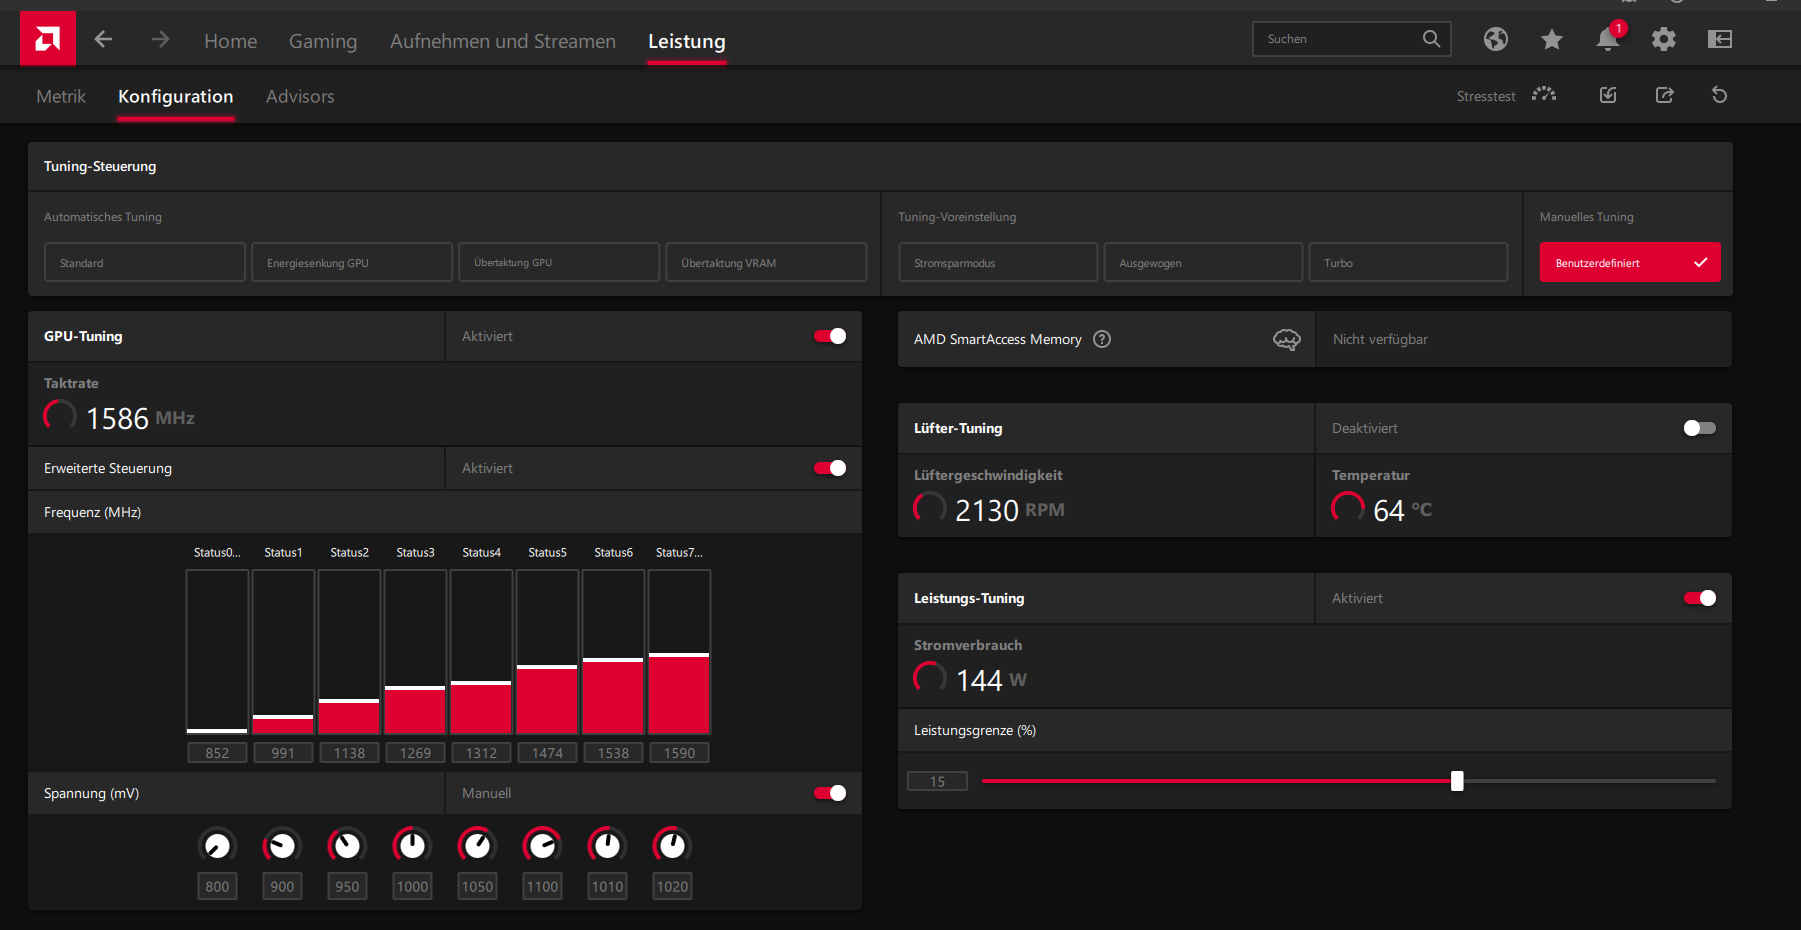Click the 800 voltage value field

[217, 886]
